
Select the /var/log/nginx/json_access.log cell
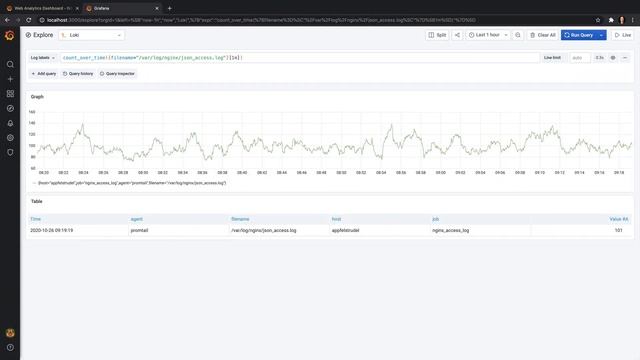tap(280, 231)
